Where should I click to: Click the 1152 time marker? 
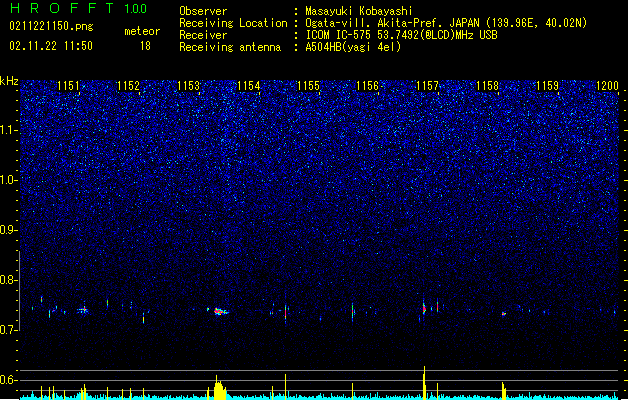click(128, 85)
